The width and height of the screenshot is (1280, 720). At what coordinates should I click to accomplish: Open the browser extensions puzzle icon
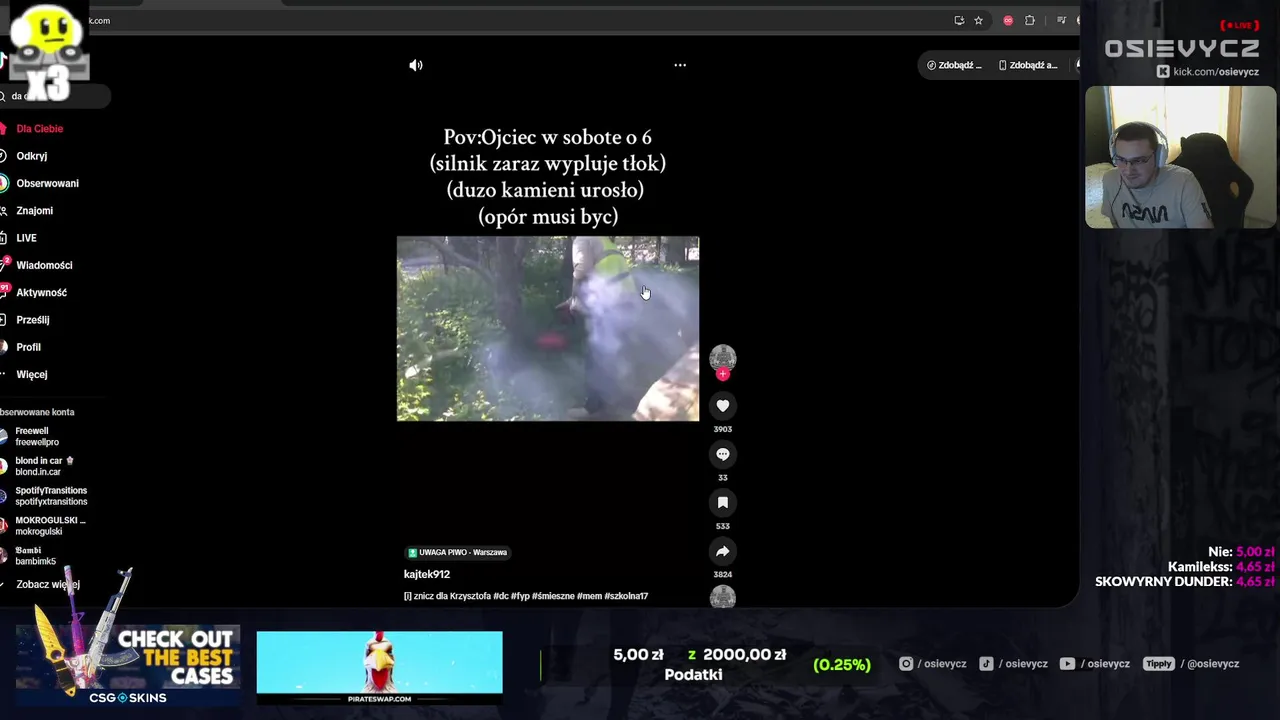[x=1030, y=20]
